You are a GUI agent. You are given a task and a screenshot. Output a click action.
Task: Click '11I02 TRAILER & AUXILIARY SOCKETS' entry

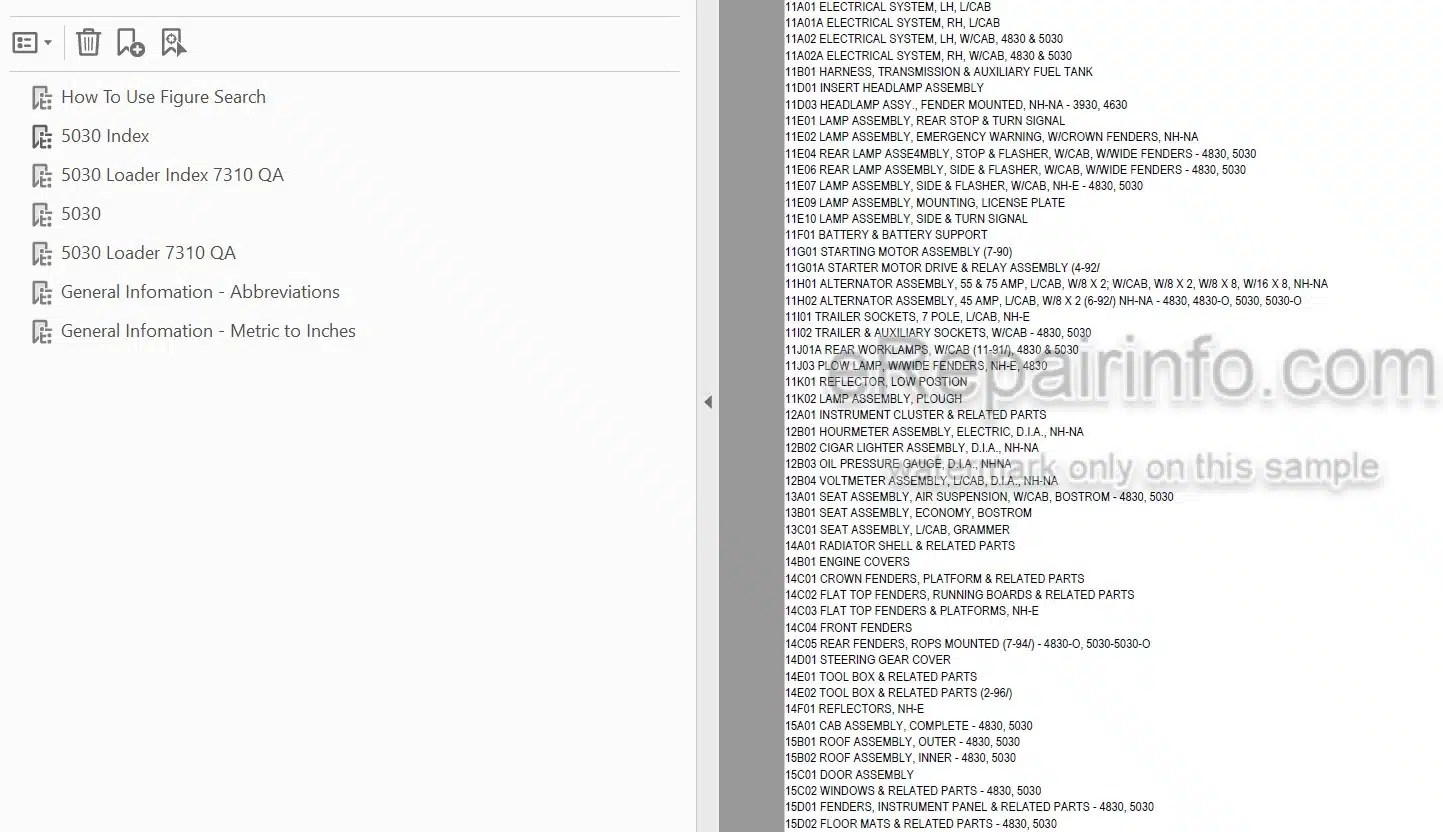pos(938,333)
